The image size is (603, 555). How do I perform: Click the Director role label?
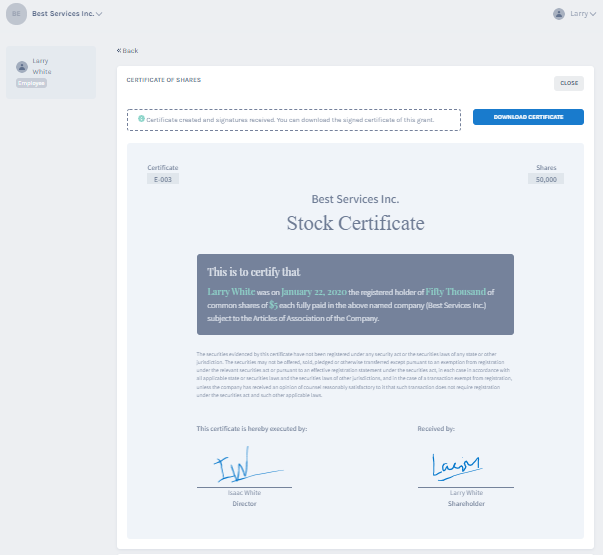point(244,504)
